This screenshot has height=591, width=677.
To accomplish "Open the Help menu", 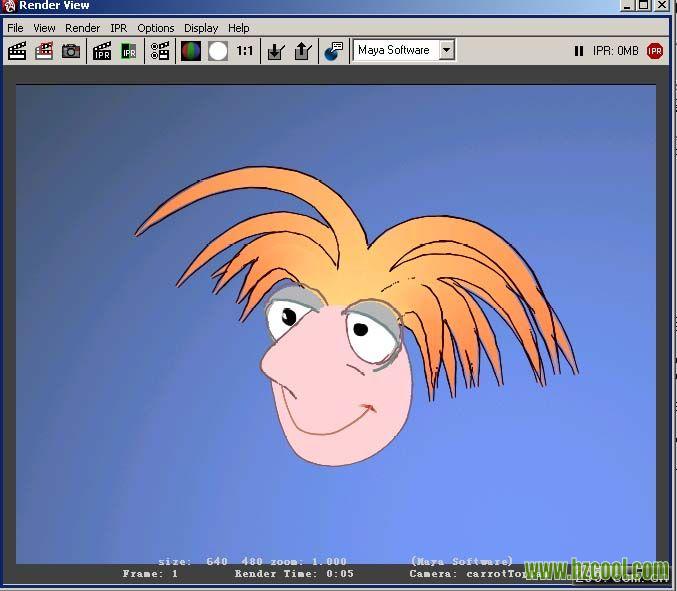I will 238,28.
